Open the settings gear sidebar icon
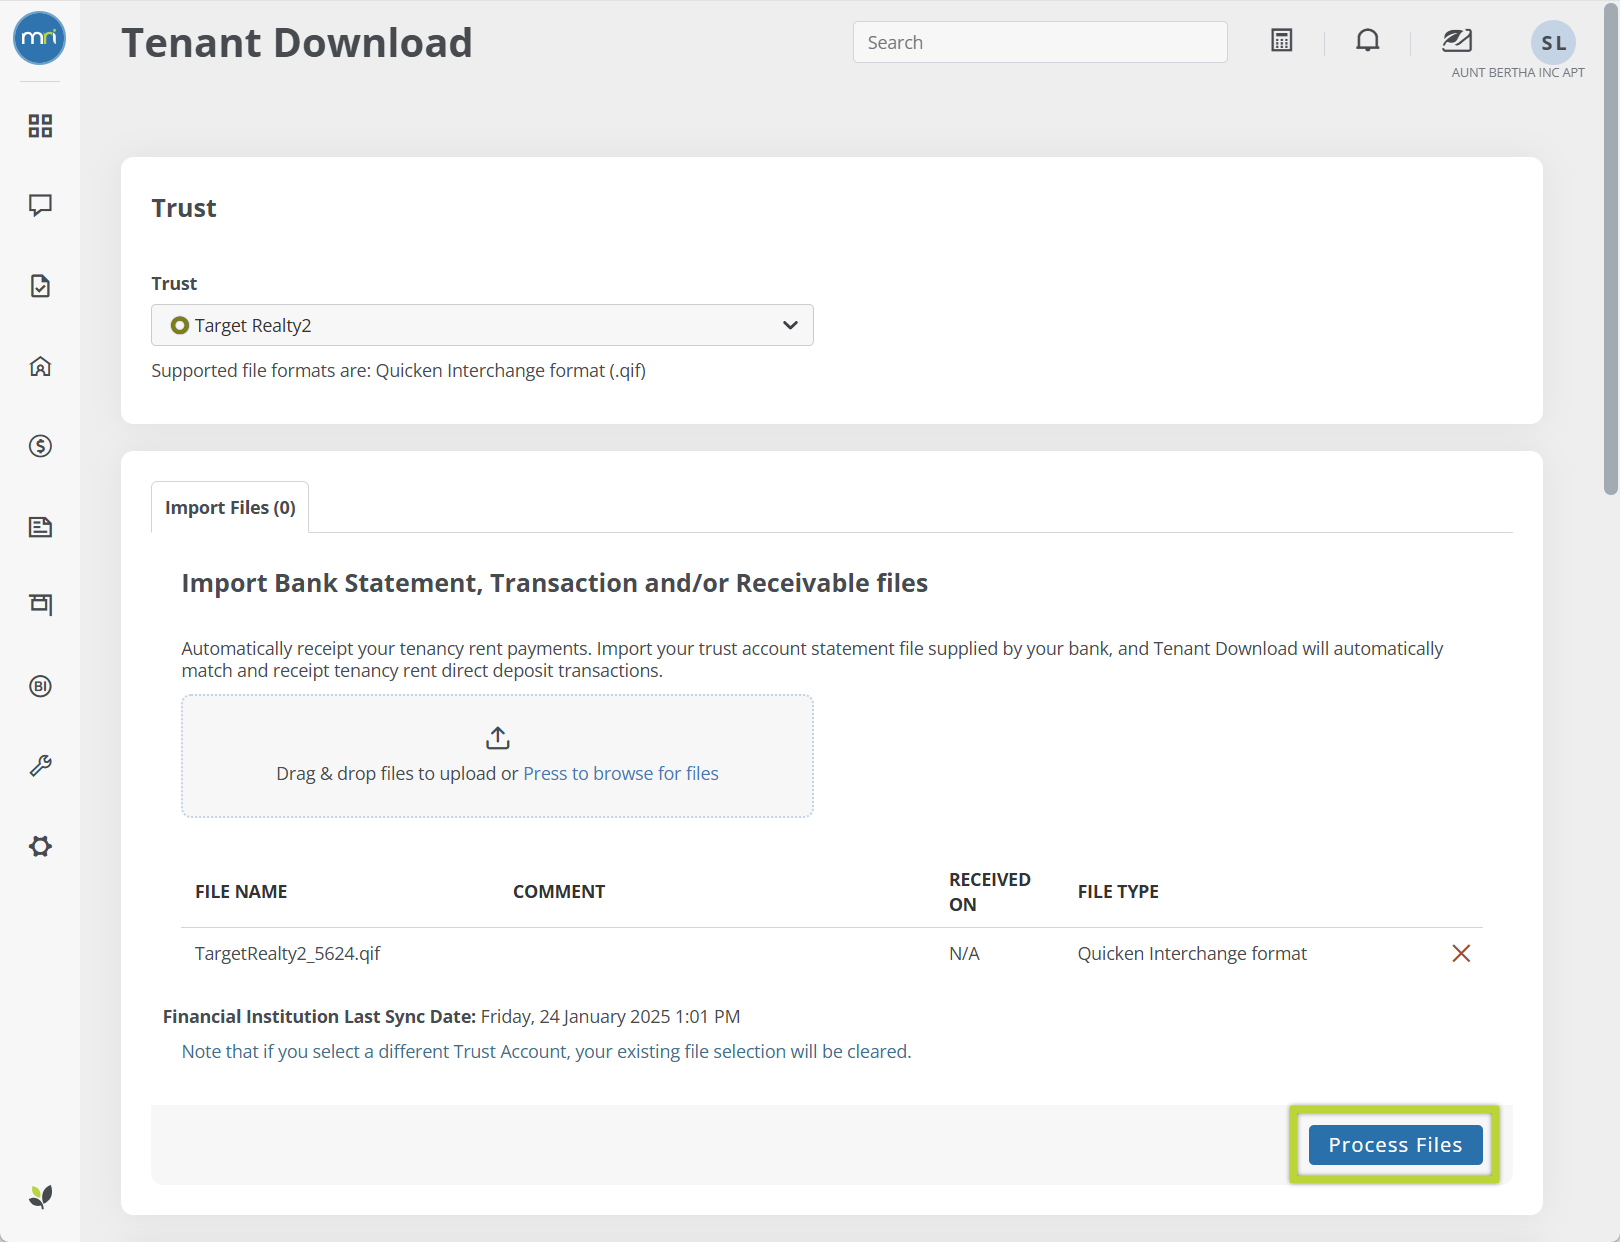The width and height of the screenshot is (1620, 1242). (40, 846)
